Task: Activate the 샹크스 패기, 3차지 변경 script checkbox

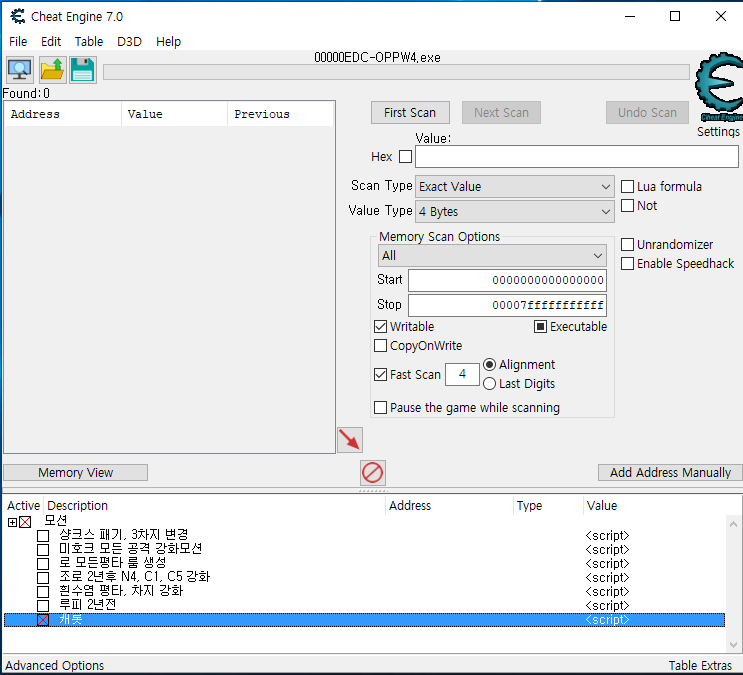Action: tap(43, 536)
